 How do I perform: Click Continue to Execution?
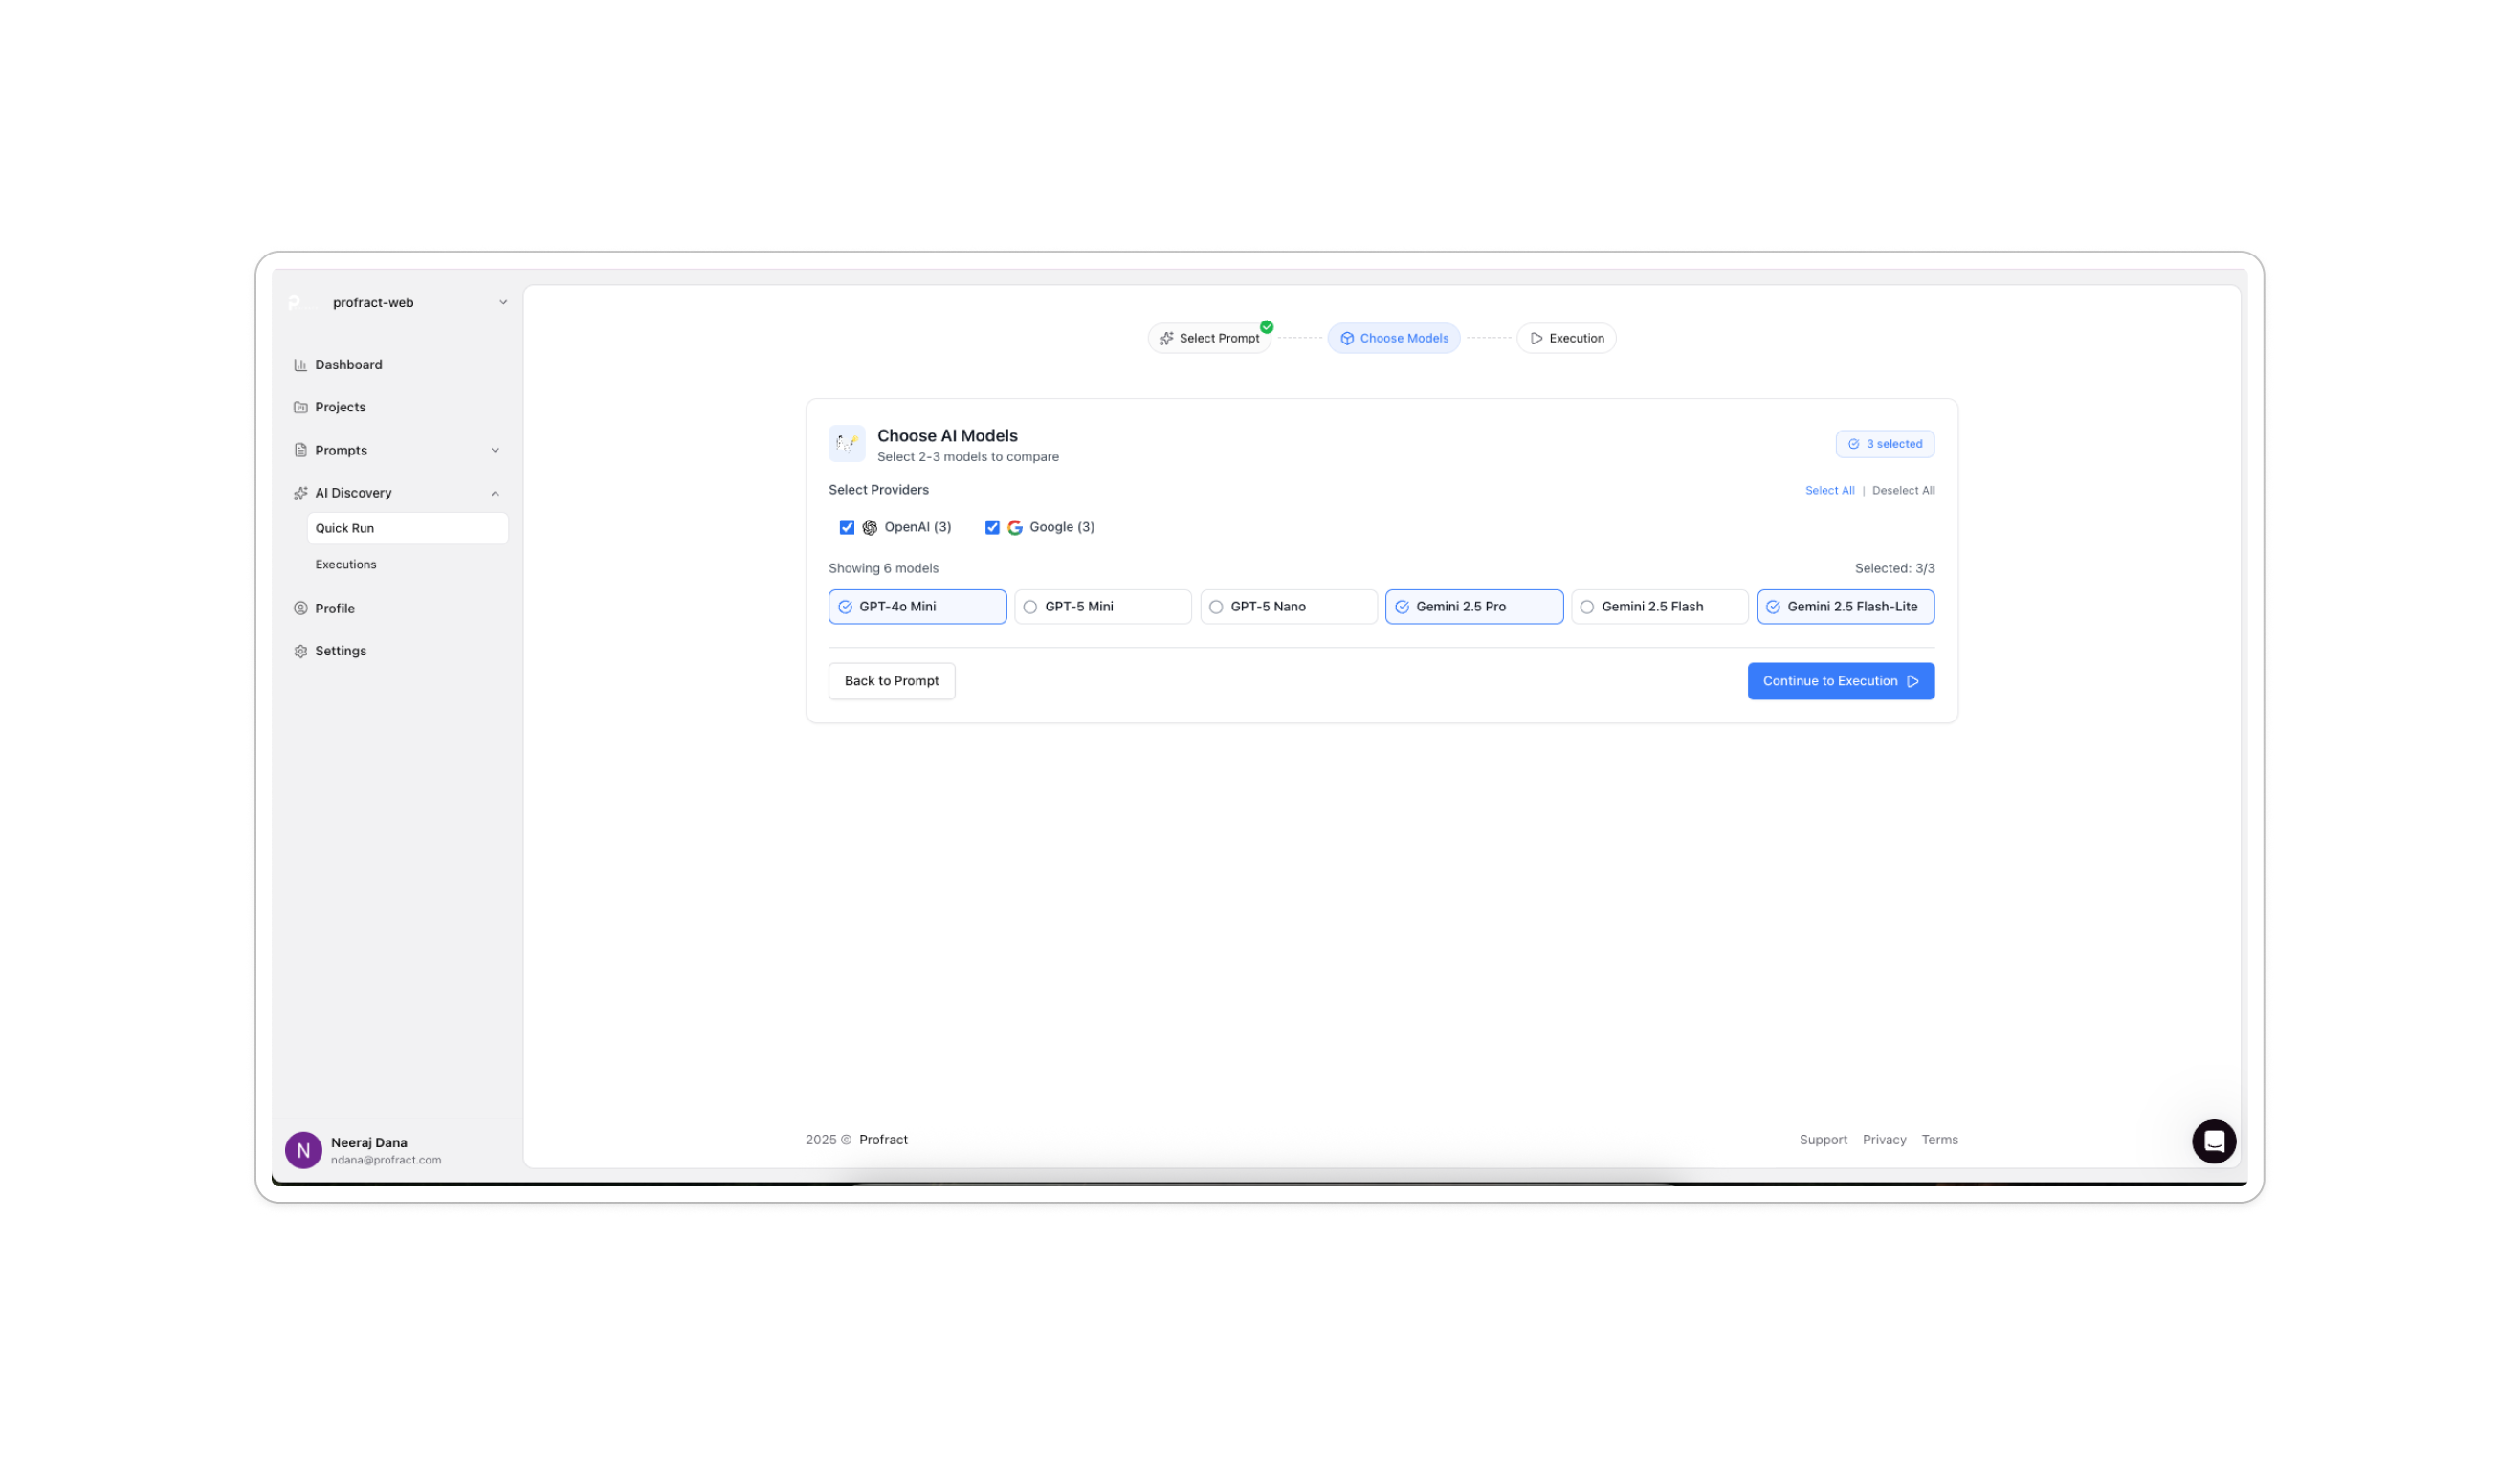[x=1840, y=680]
